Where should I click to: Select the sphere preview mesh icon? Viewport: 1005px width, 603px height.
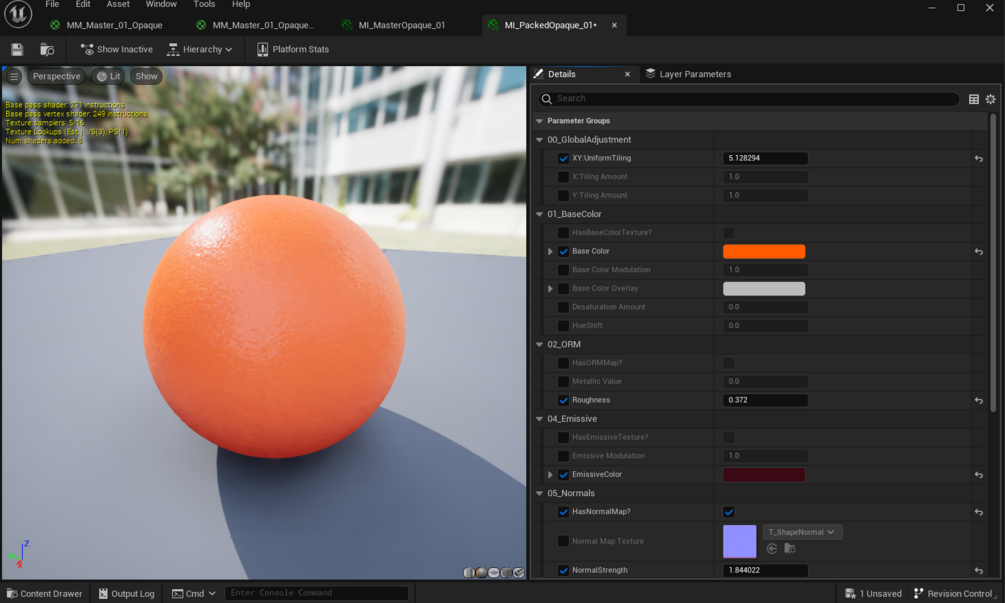tap(481, 572)
